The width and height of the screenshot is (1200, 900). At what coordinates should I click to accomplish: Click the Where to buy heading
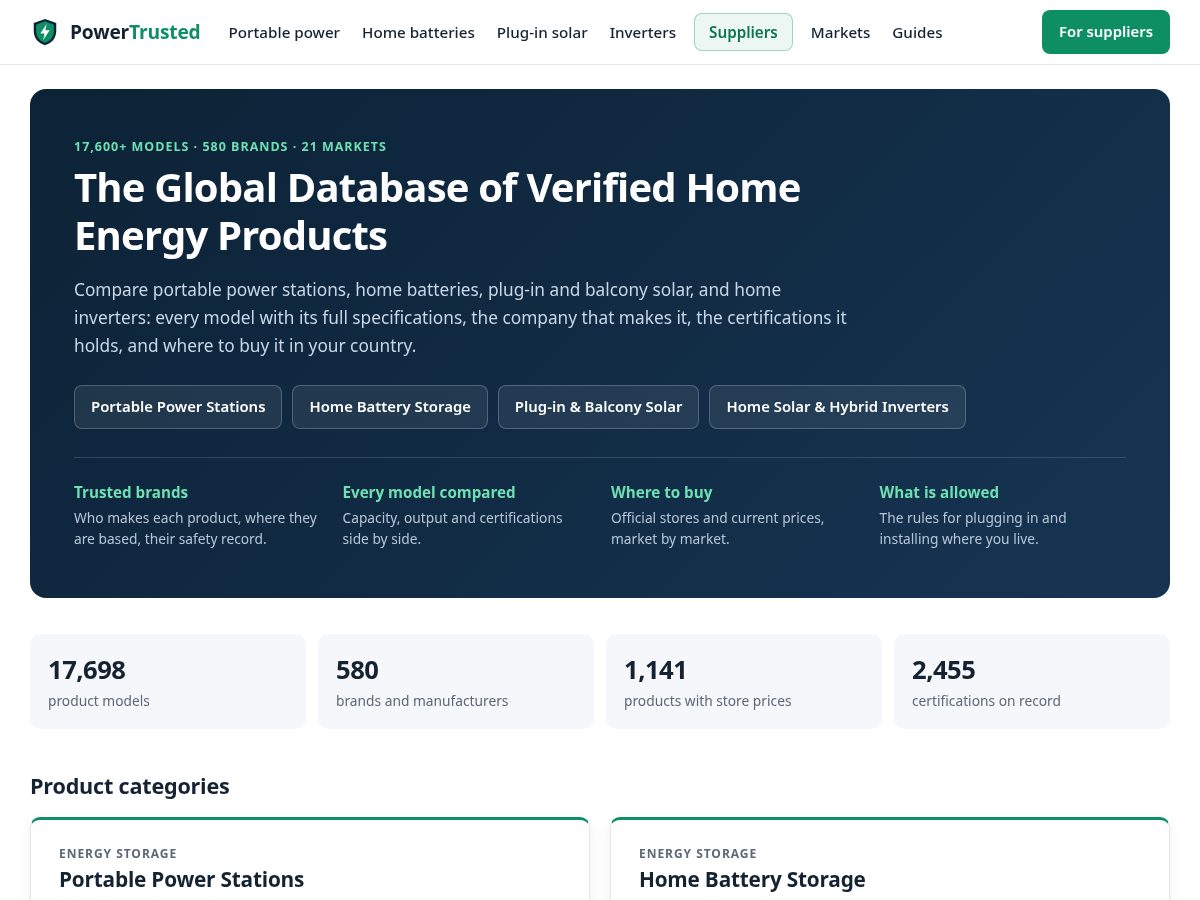coord(661,492)
